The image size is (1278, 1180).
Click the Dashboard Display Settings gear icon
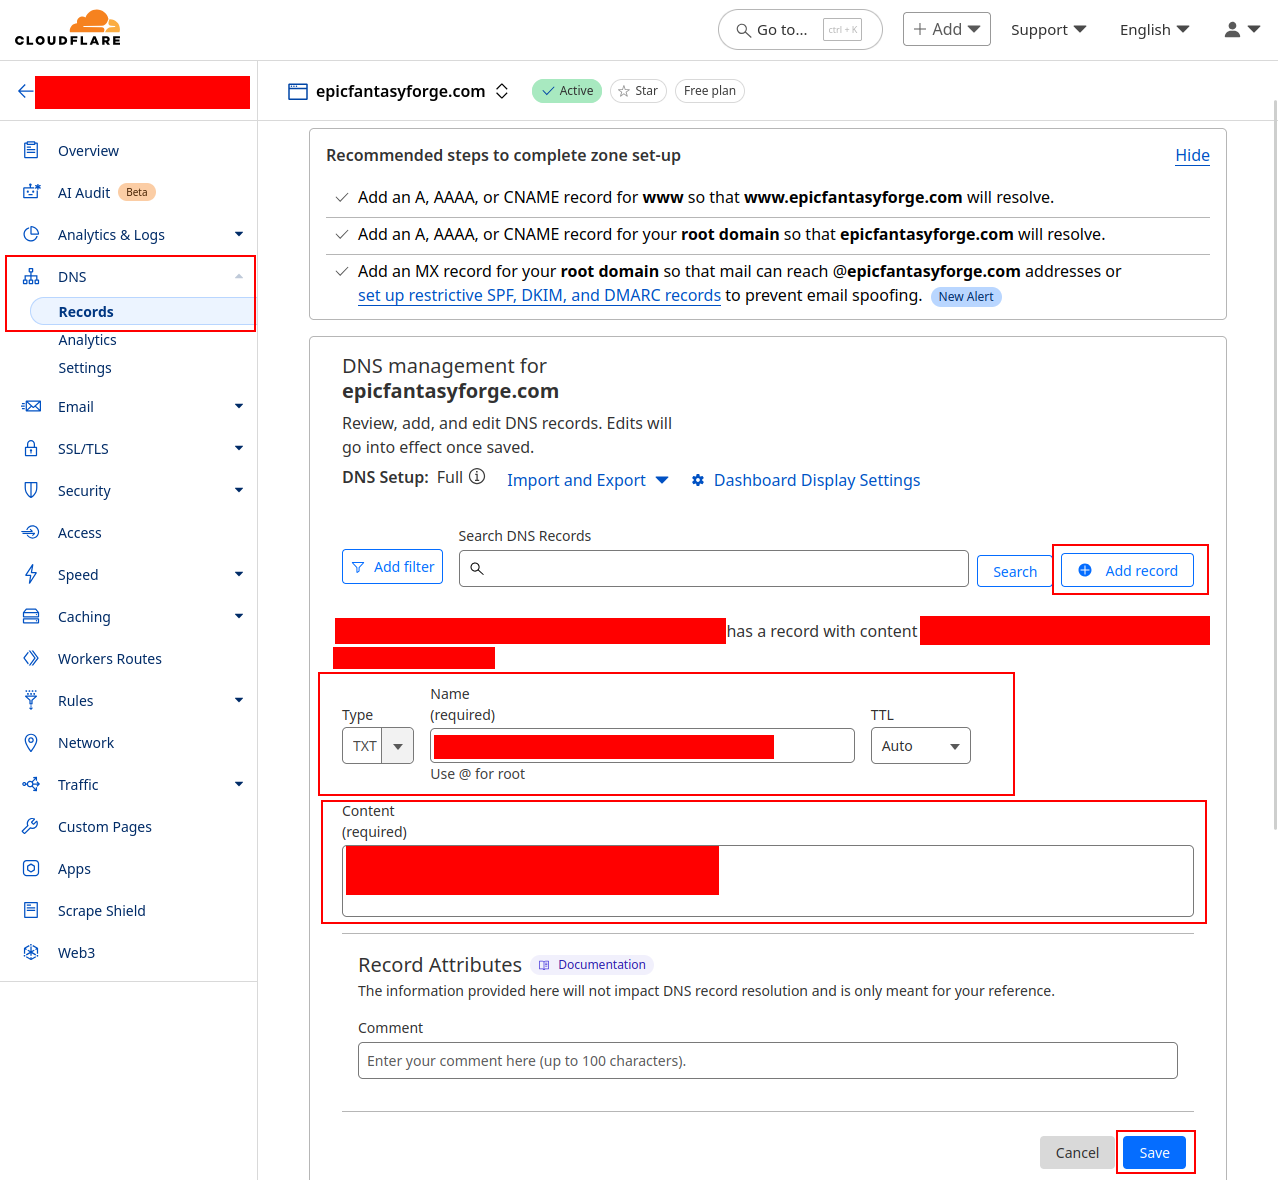(698, 481)
